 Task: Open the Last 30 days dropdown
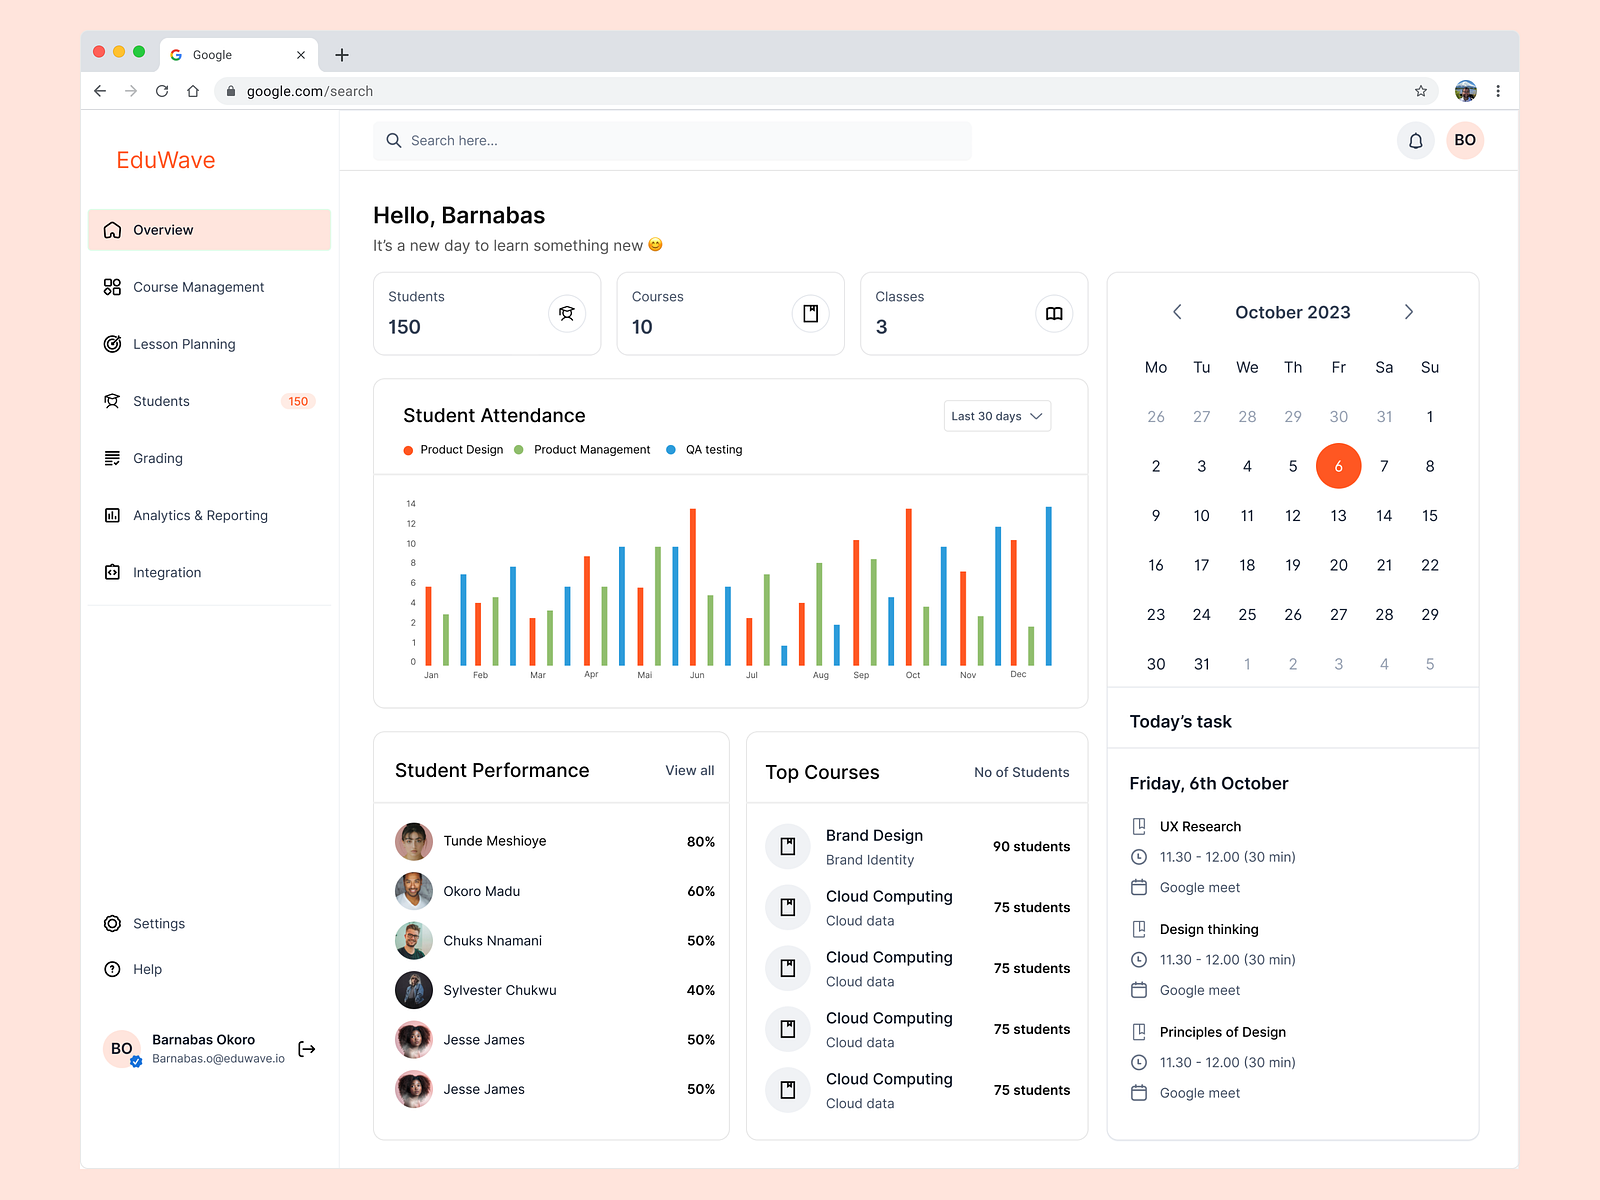click(x=996, y=416)
